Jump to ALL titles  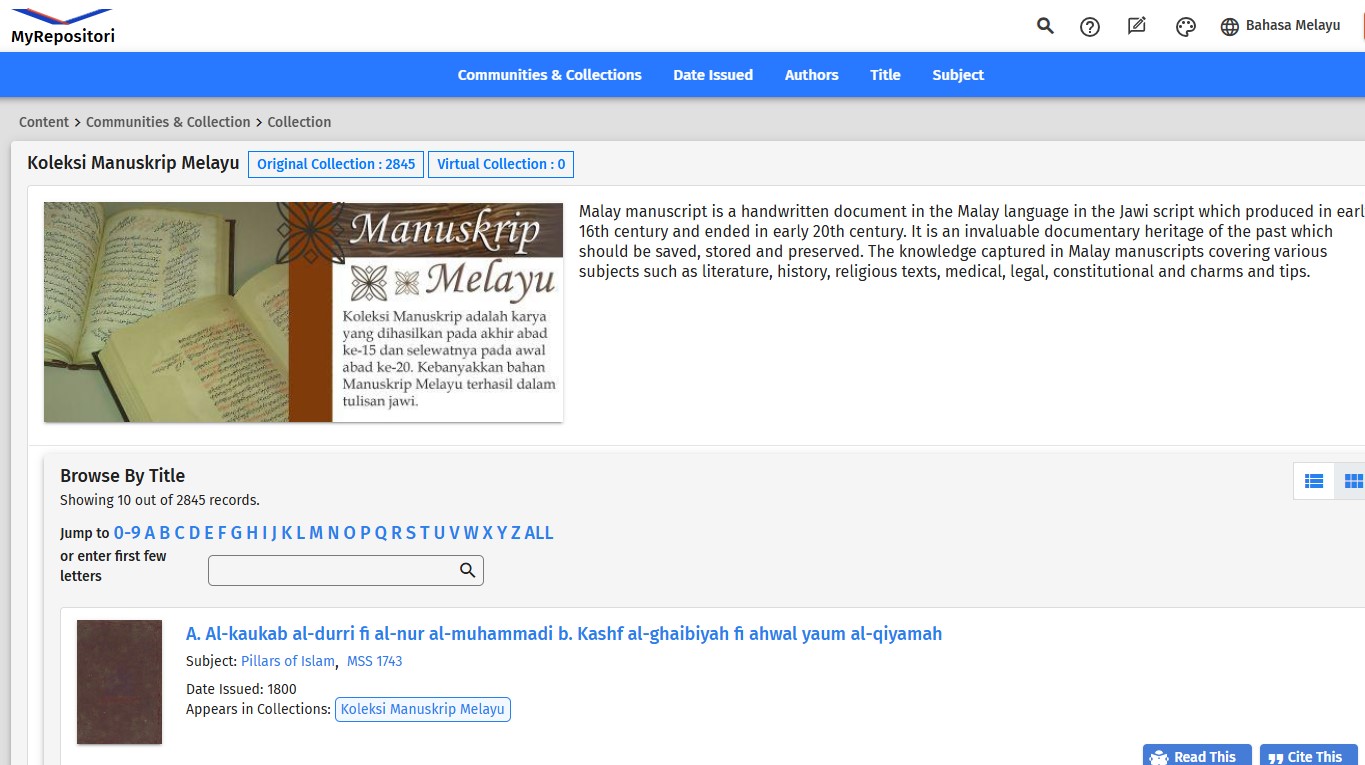(x=539, y=533)
